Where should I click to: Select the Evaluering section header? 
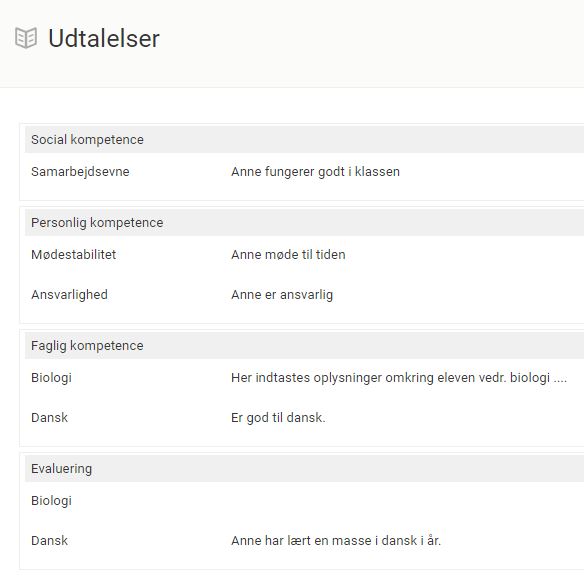click(x=304, y=468)
